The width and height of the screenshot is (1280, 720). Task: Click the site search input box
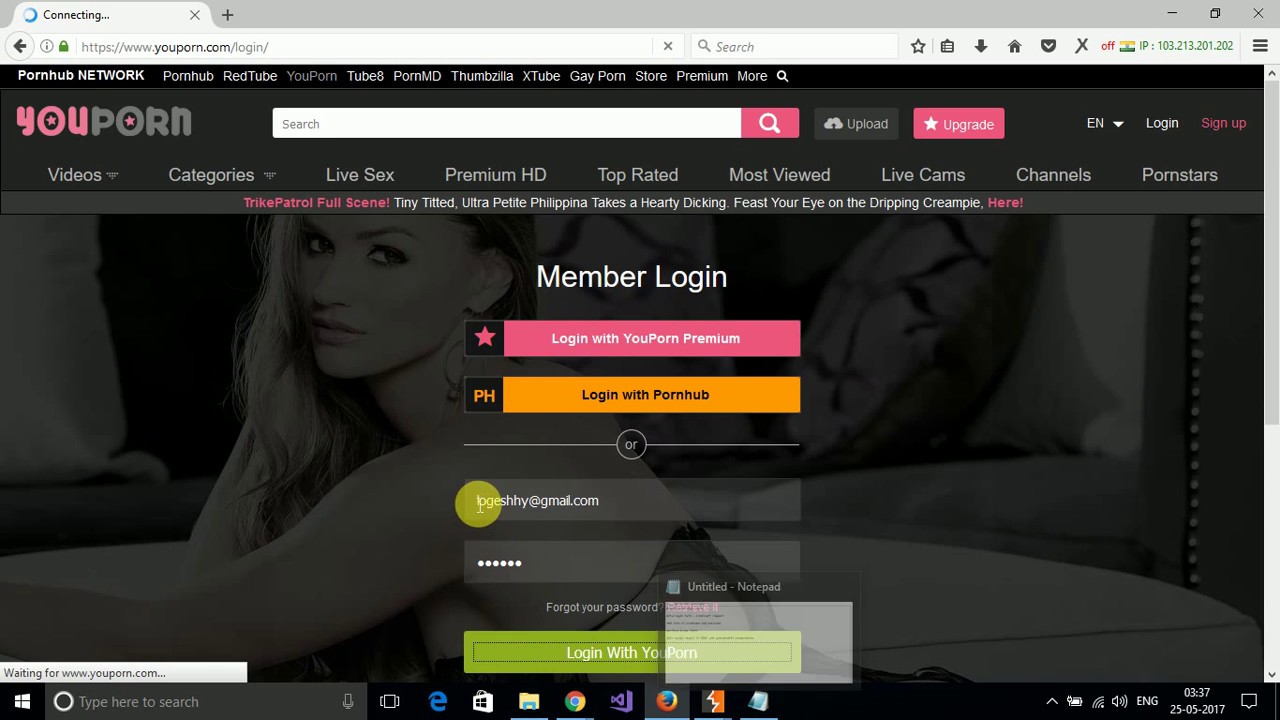507,123
